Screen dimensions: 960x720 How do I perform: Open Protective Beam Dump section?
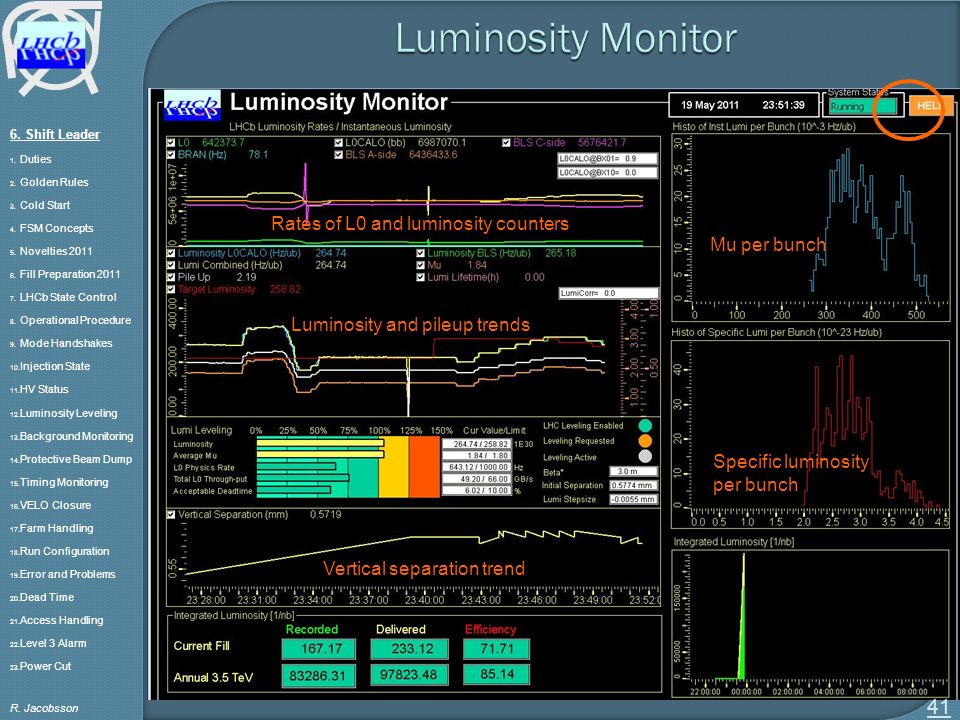pyautogui.click(x=75, y=459)
